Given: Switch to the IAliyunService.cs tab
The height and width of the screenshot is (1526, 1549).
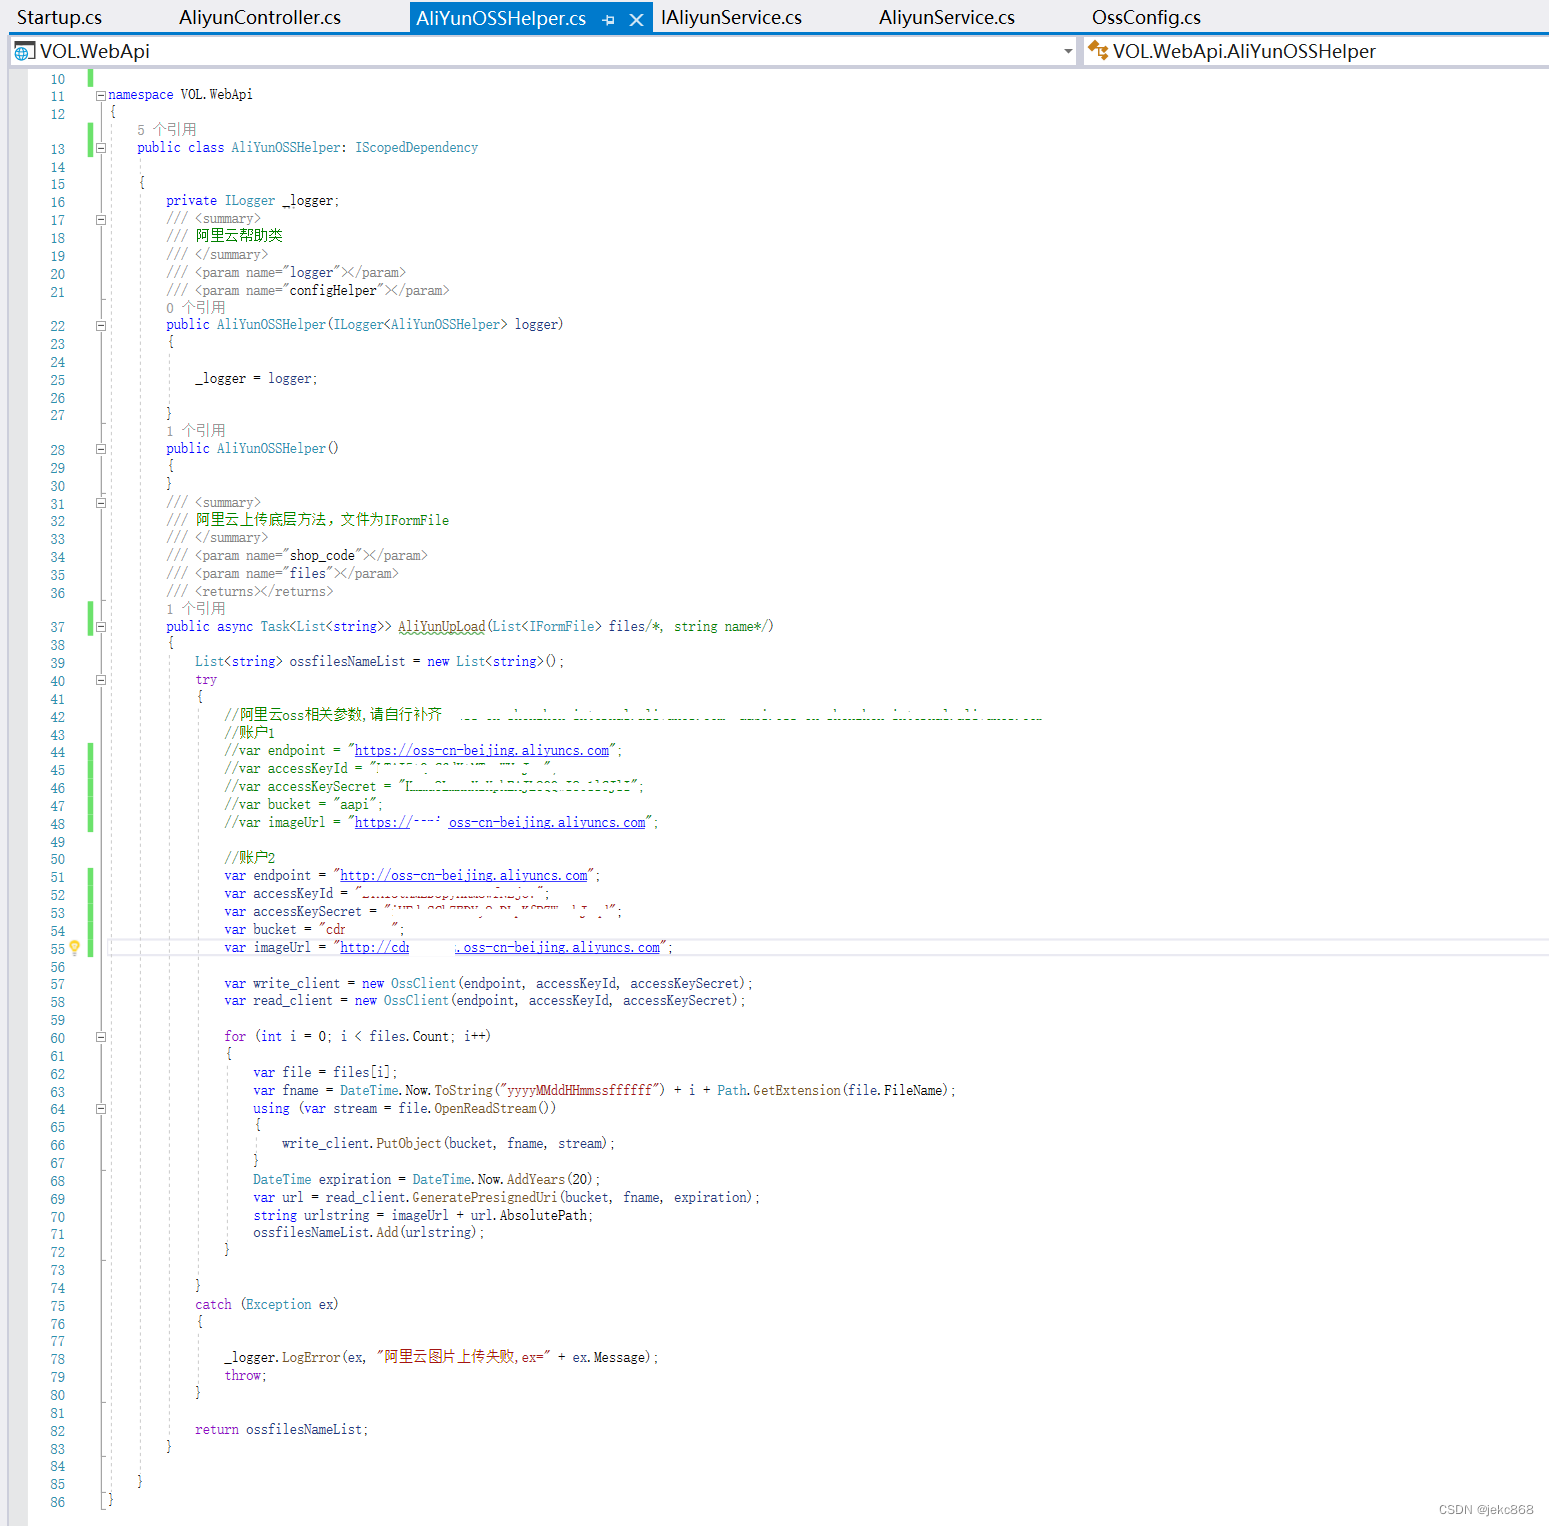Looking at the screenshot, I should pos(731,17).
